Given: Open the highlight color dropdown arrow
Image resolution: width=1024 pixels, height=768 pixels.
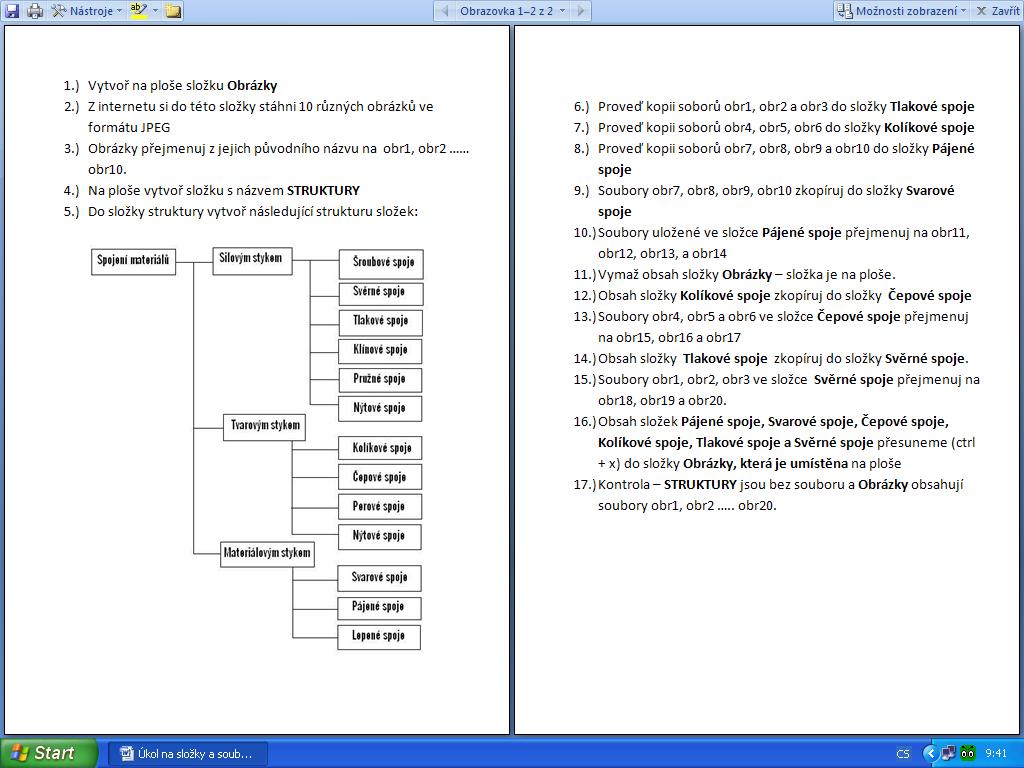Looking at the screenshot, I should 155,10.
